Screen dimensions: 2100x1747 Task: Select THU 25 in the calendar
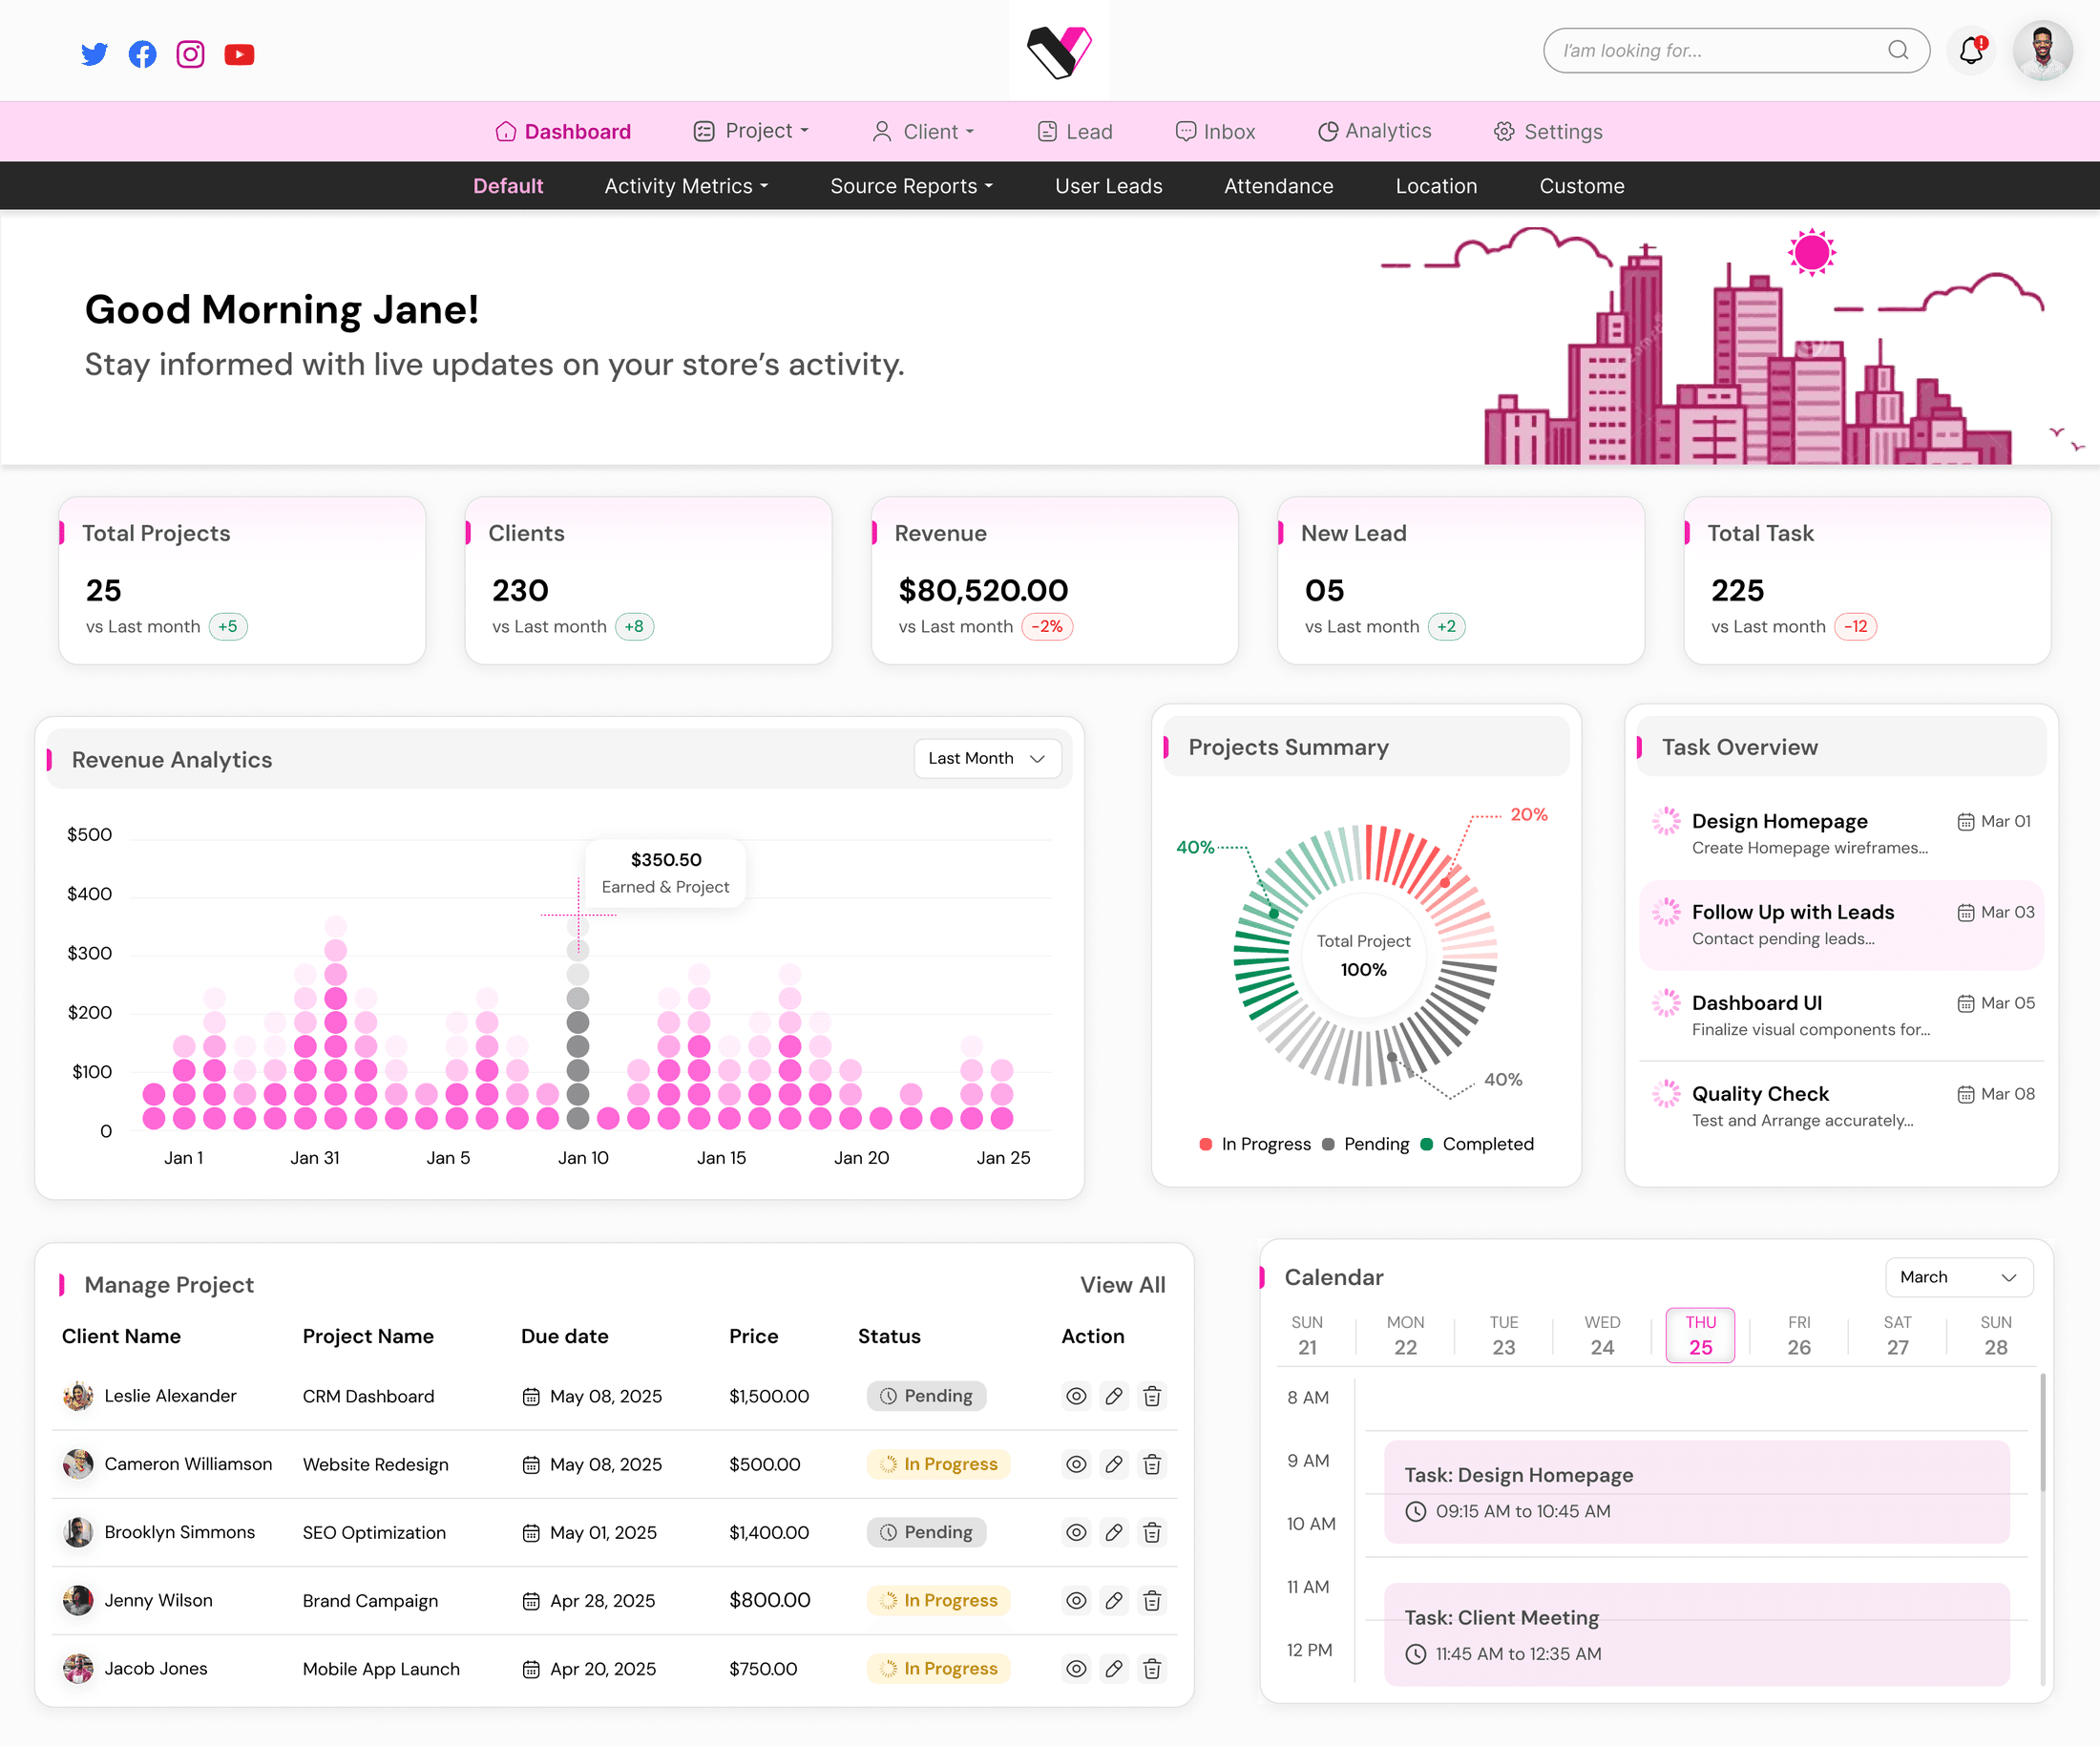click(1700, 1334)
